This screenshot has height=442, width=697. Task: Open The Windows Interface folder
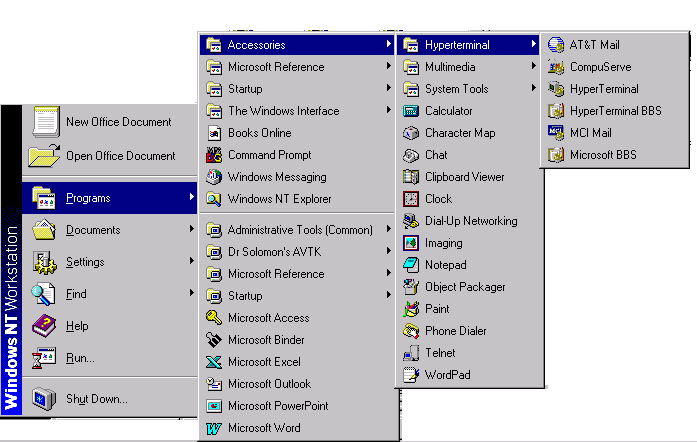click(x=296, y=111)
